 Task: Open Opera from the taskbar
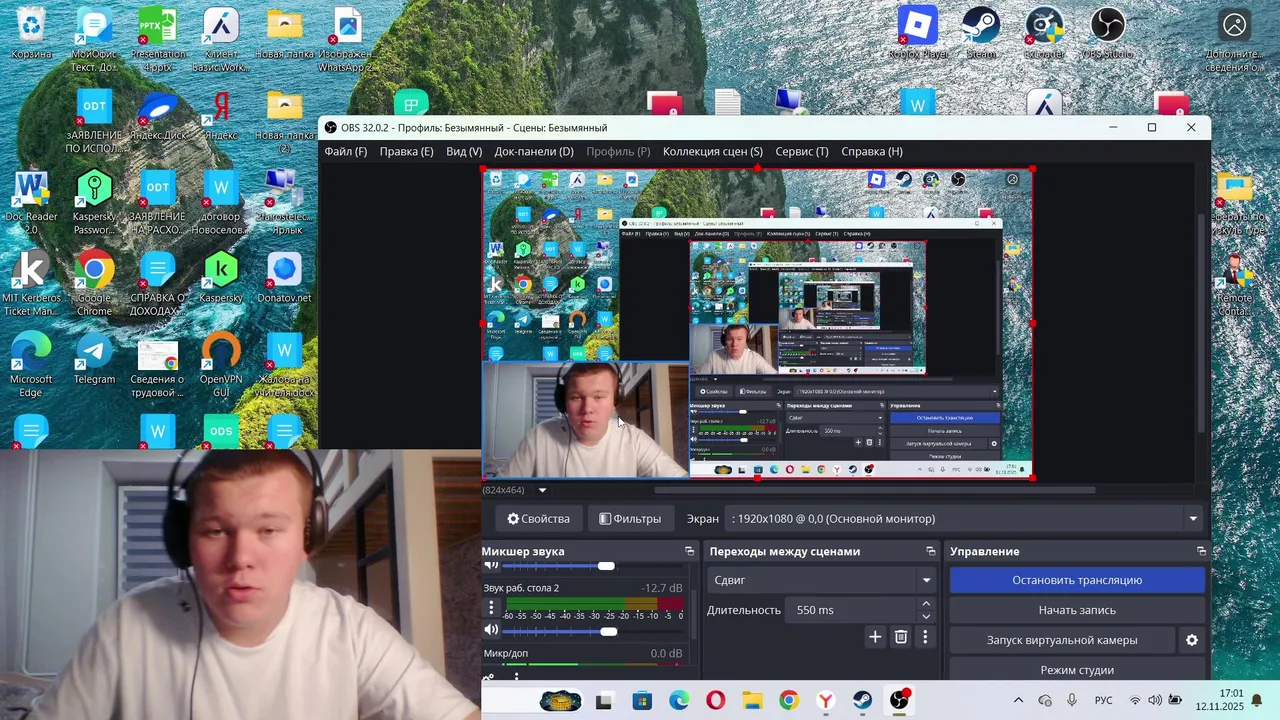[715, 700]
